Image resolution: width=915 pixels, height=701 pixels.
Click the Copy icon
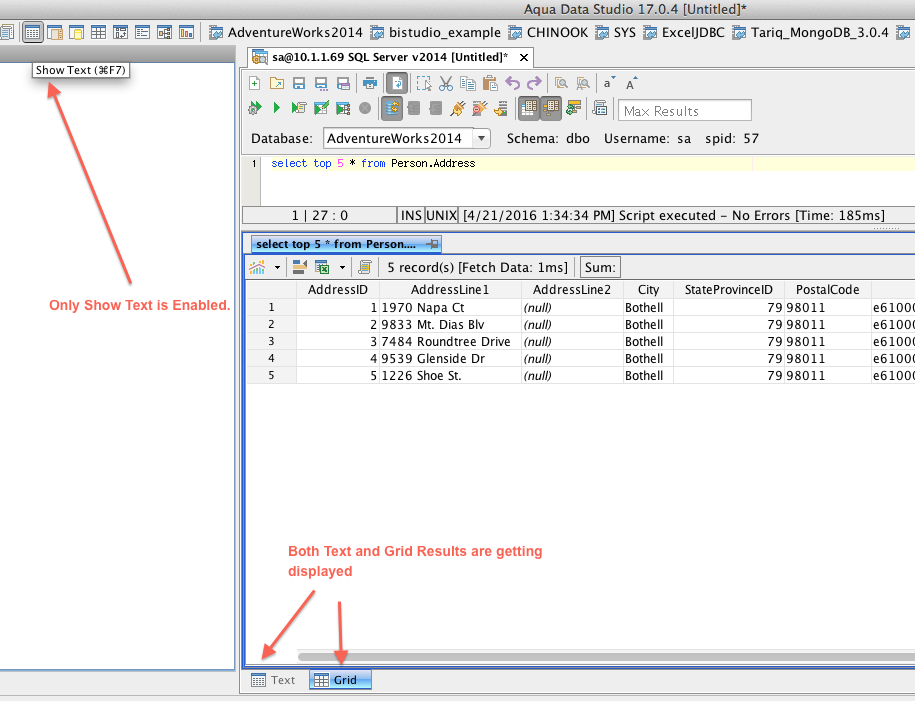coord(468,83)
